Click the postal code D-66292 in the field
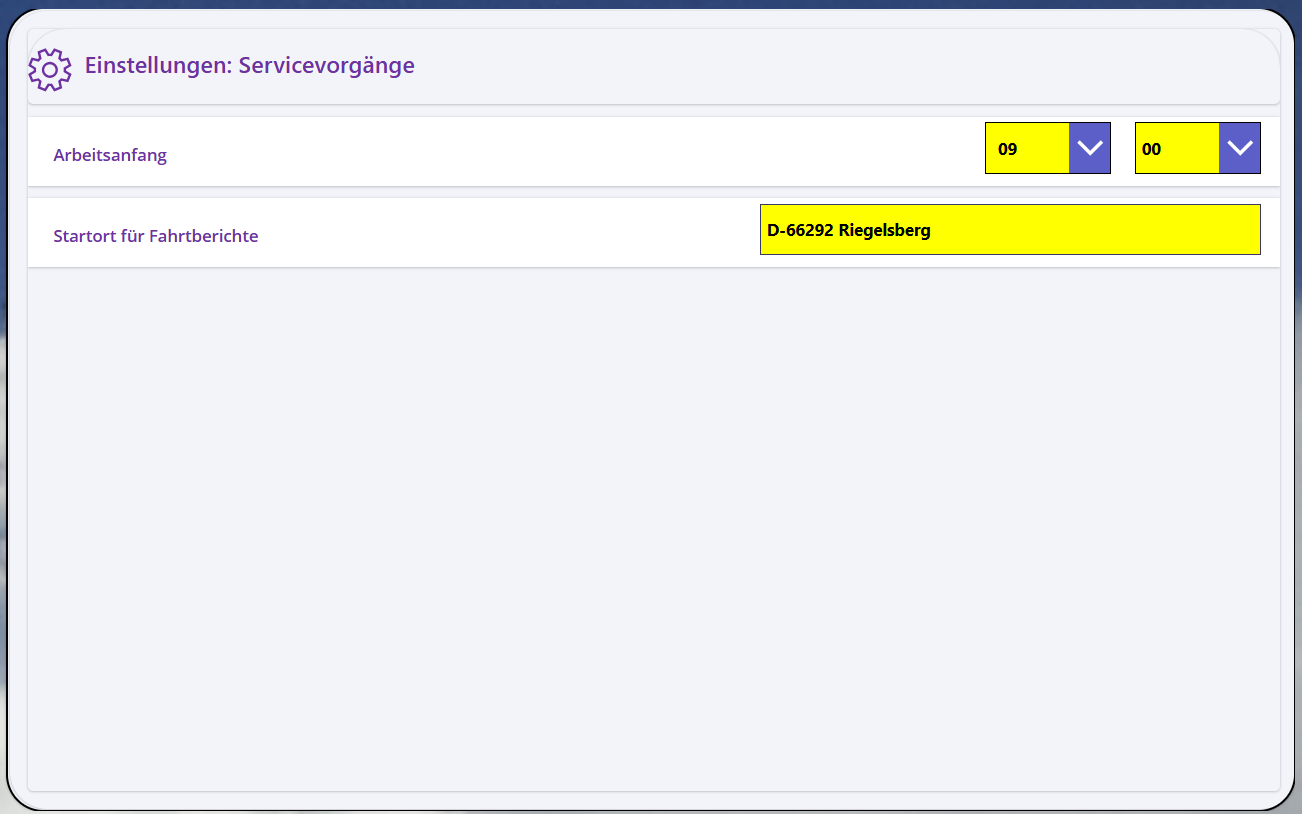The height and width of the screenshot is (814, 1302). point(800,230)
